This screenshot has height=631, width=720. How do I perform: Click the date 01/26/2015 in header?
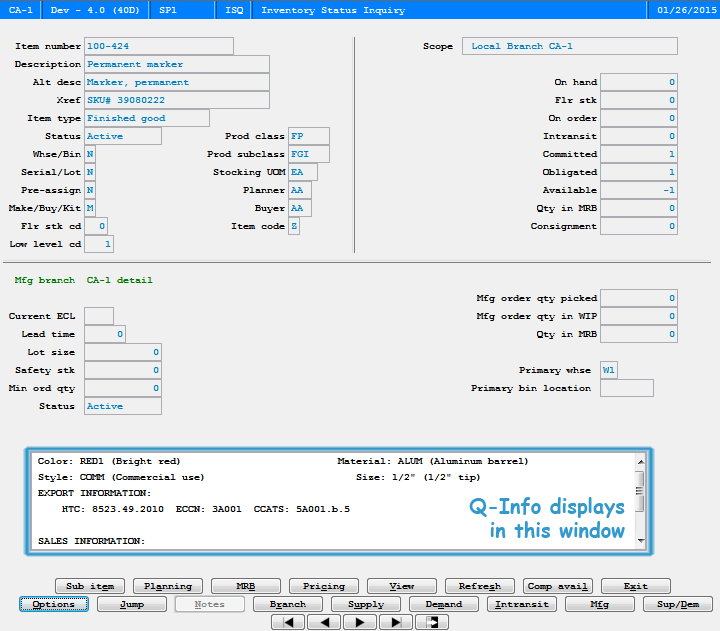[686, 10]
